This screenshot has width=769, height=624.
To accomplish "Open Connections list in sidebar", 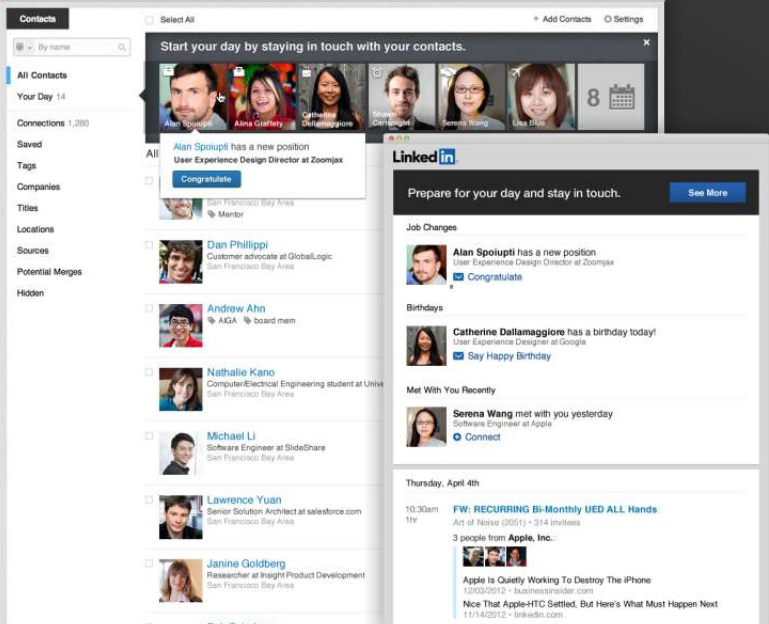I will click(41, 123).
